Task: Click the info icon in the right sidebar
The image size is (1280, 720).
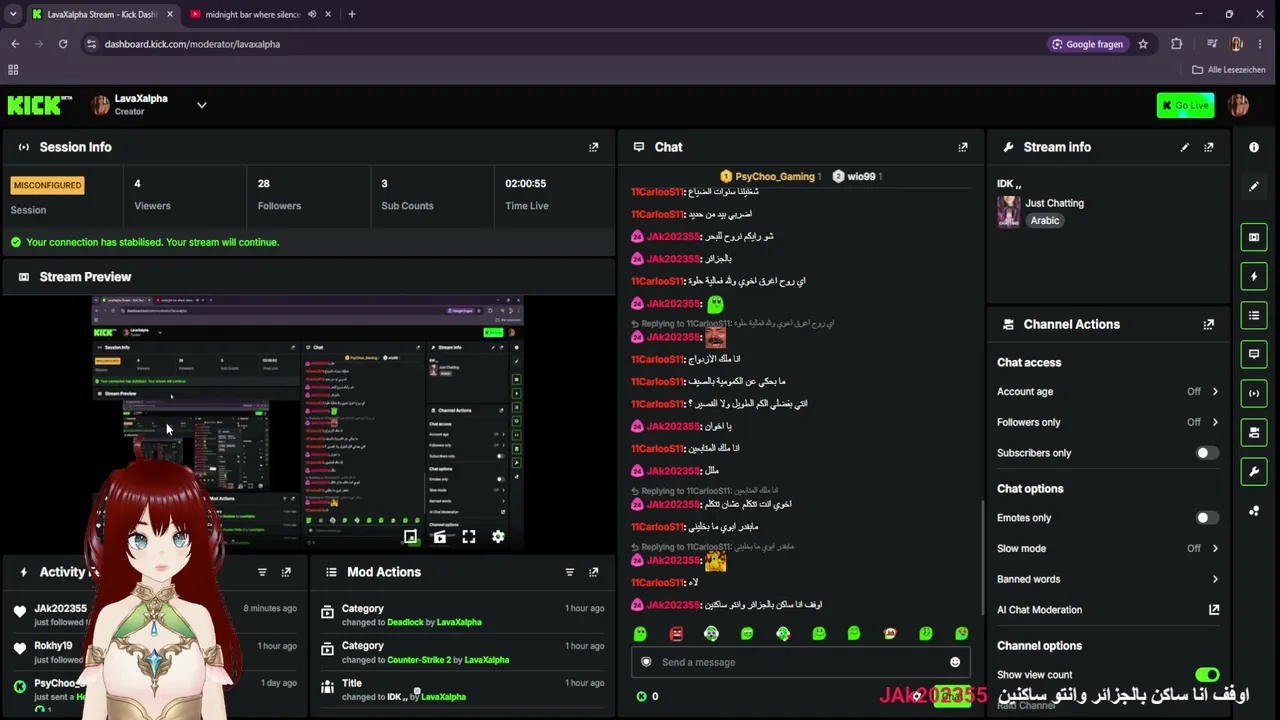Action: pyautogui.click(x=1254, y=147)
